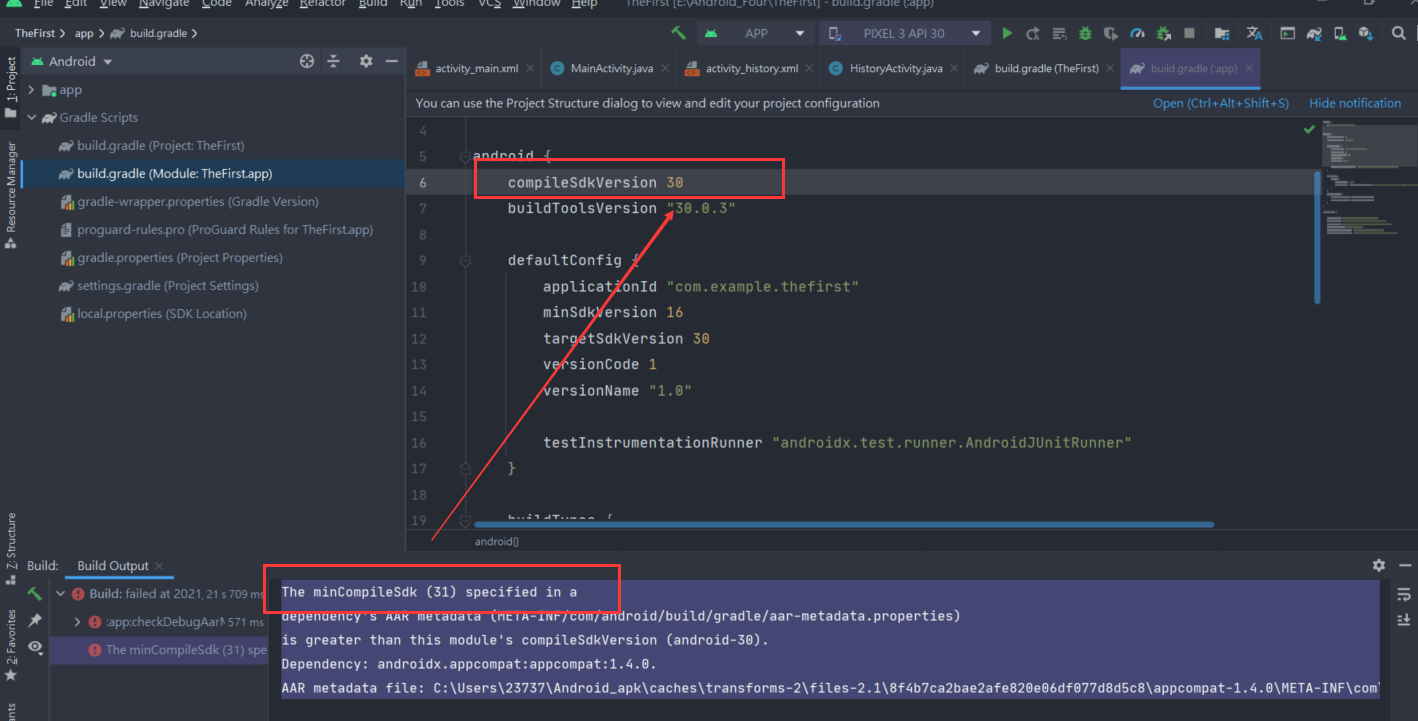Select build.gradle (Project: TheFirst) in tree

160,145
